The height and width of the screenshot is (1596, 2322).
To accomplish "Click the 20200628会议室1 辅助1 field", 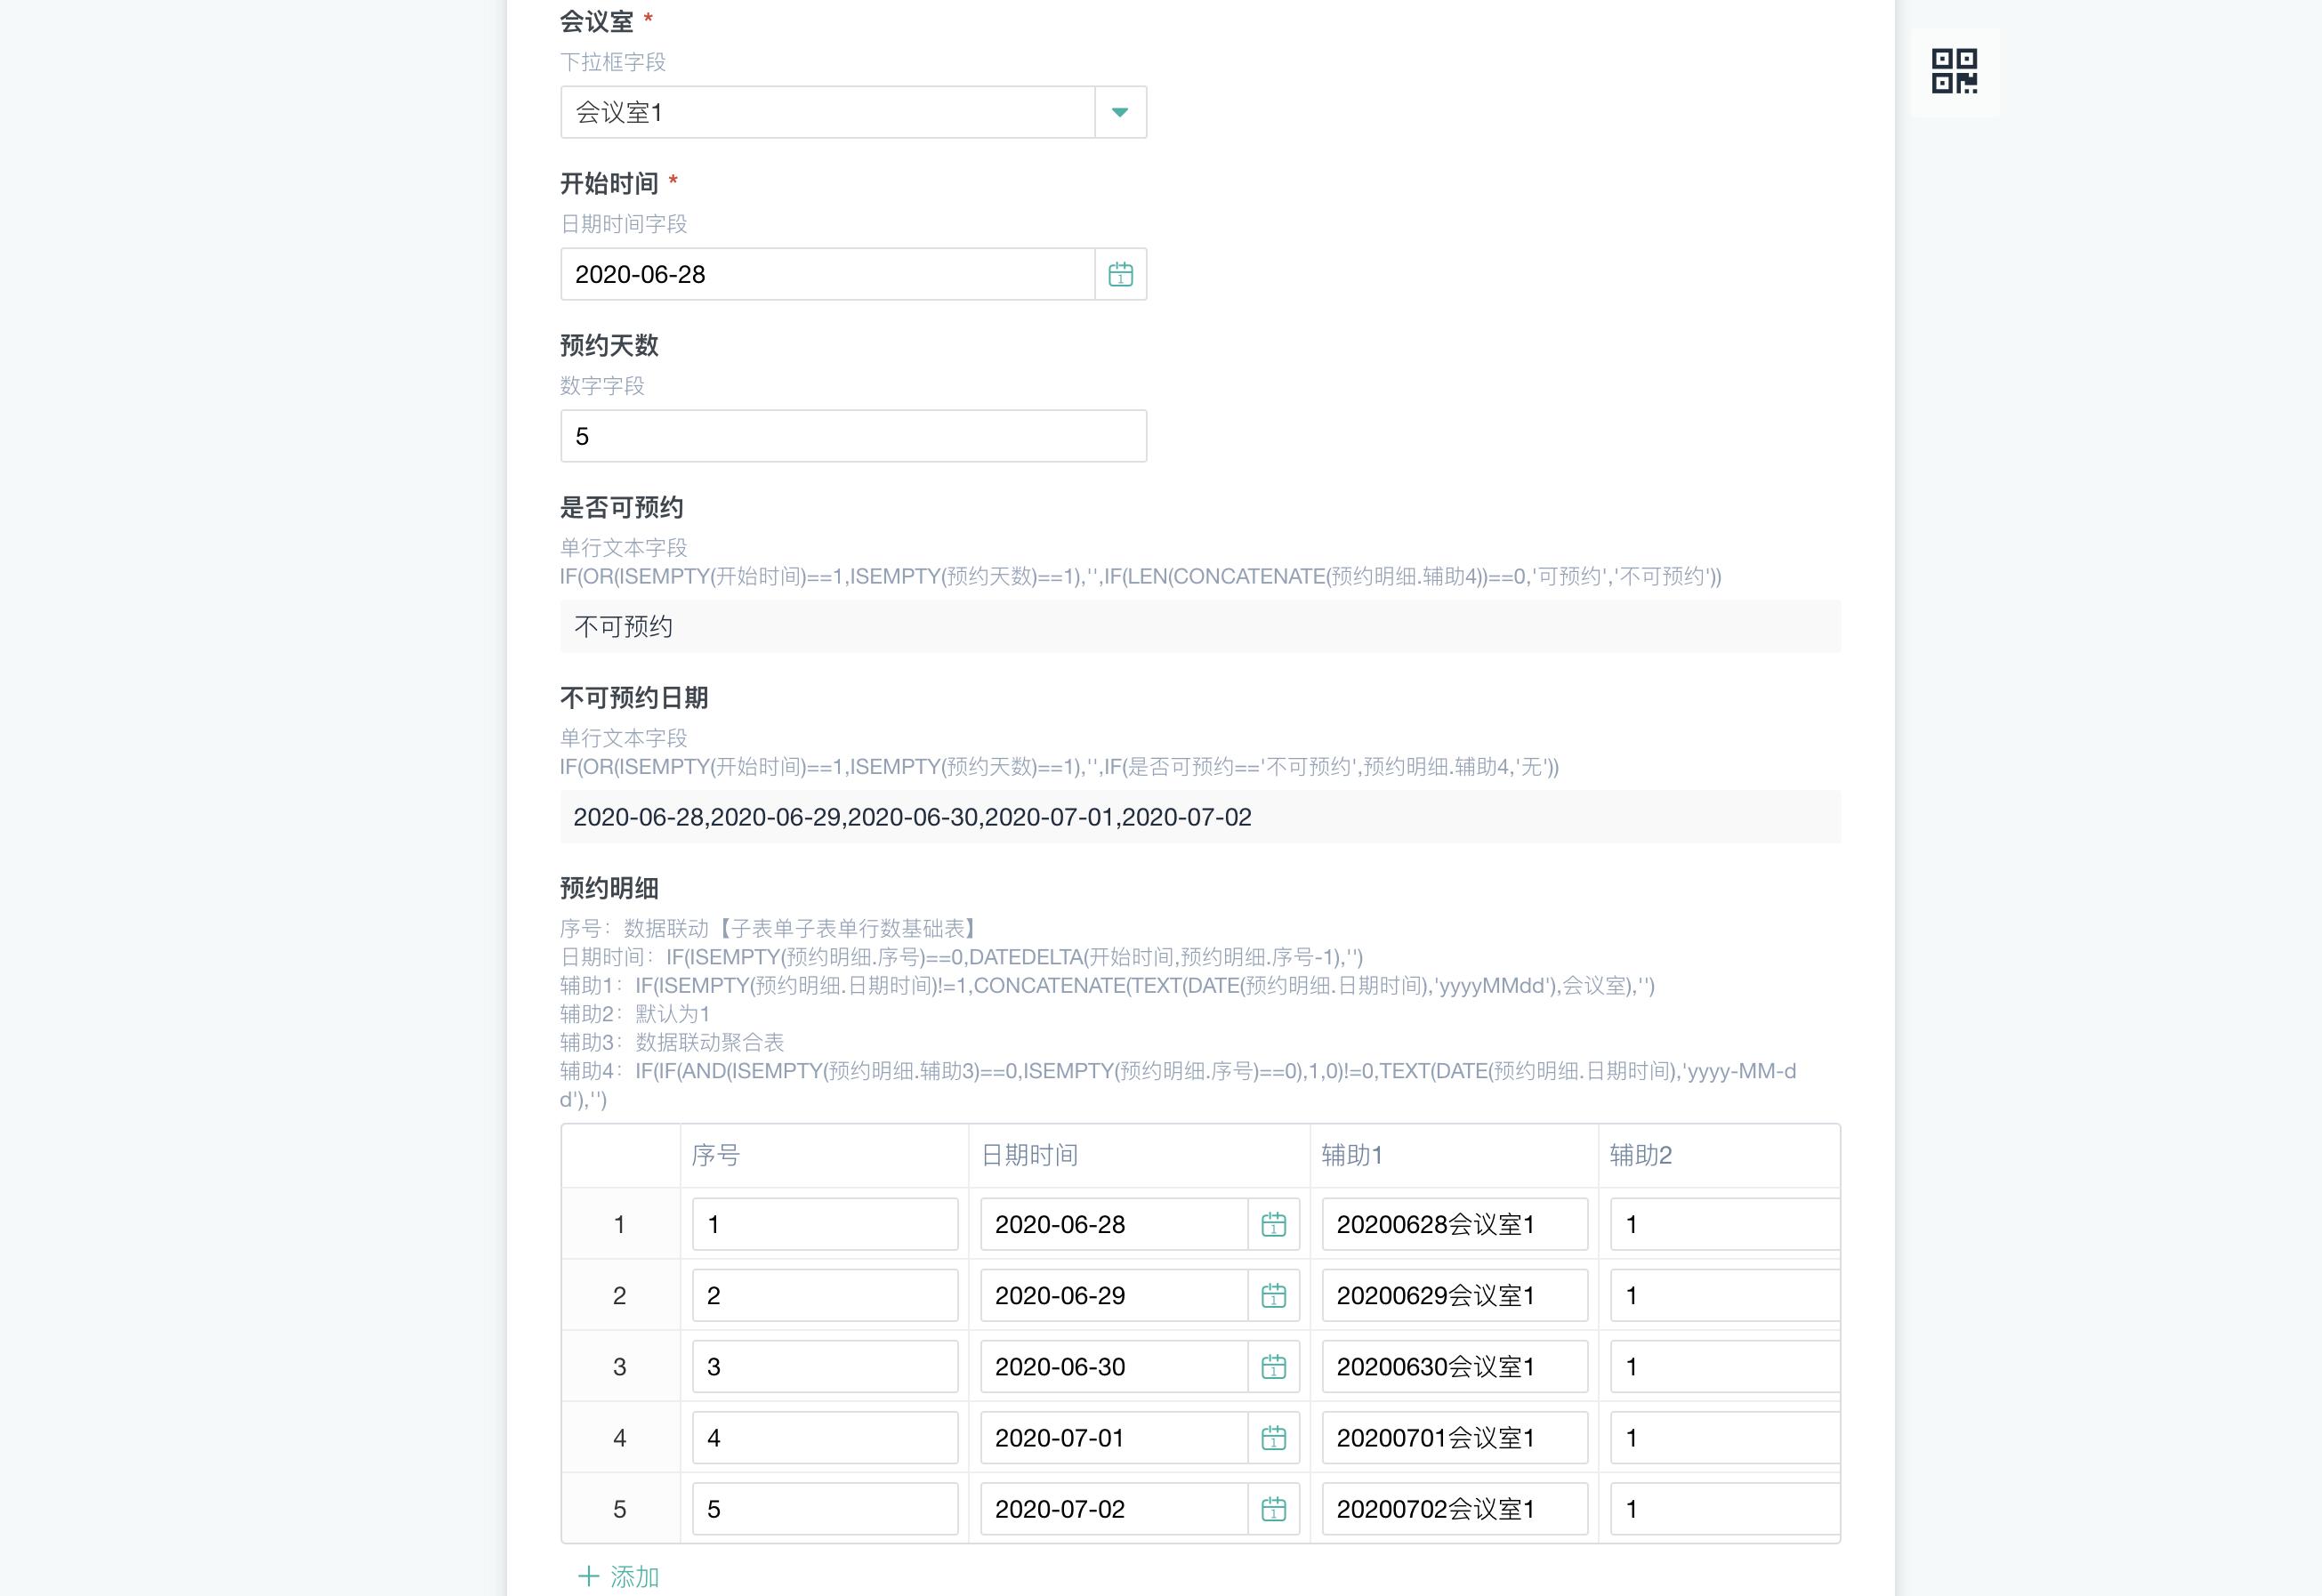I will tap(1453, 1224).
